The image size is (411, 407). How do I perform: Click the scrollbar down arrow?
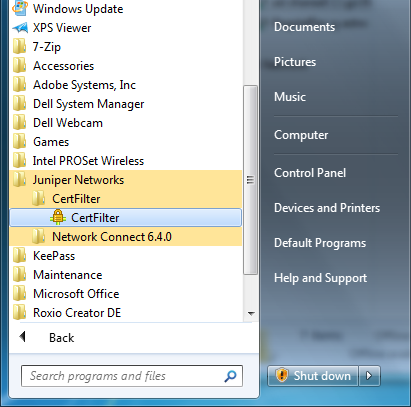click(251, 313)
